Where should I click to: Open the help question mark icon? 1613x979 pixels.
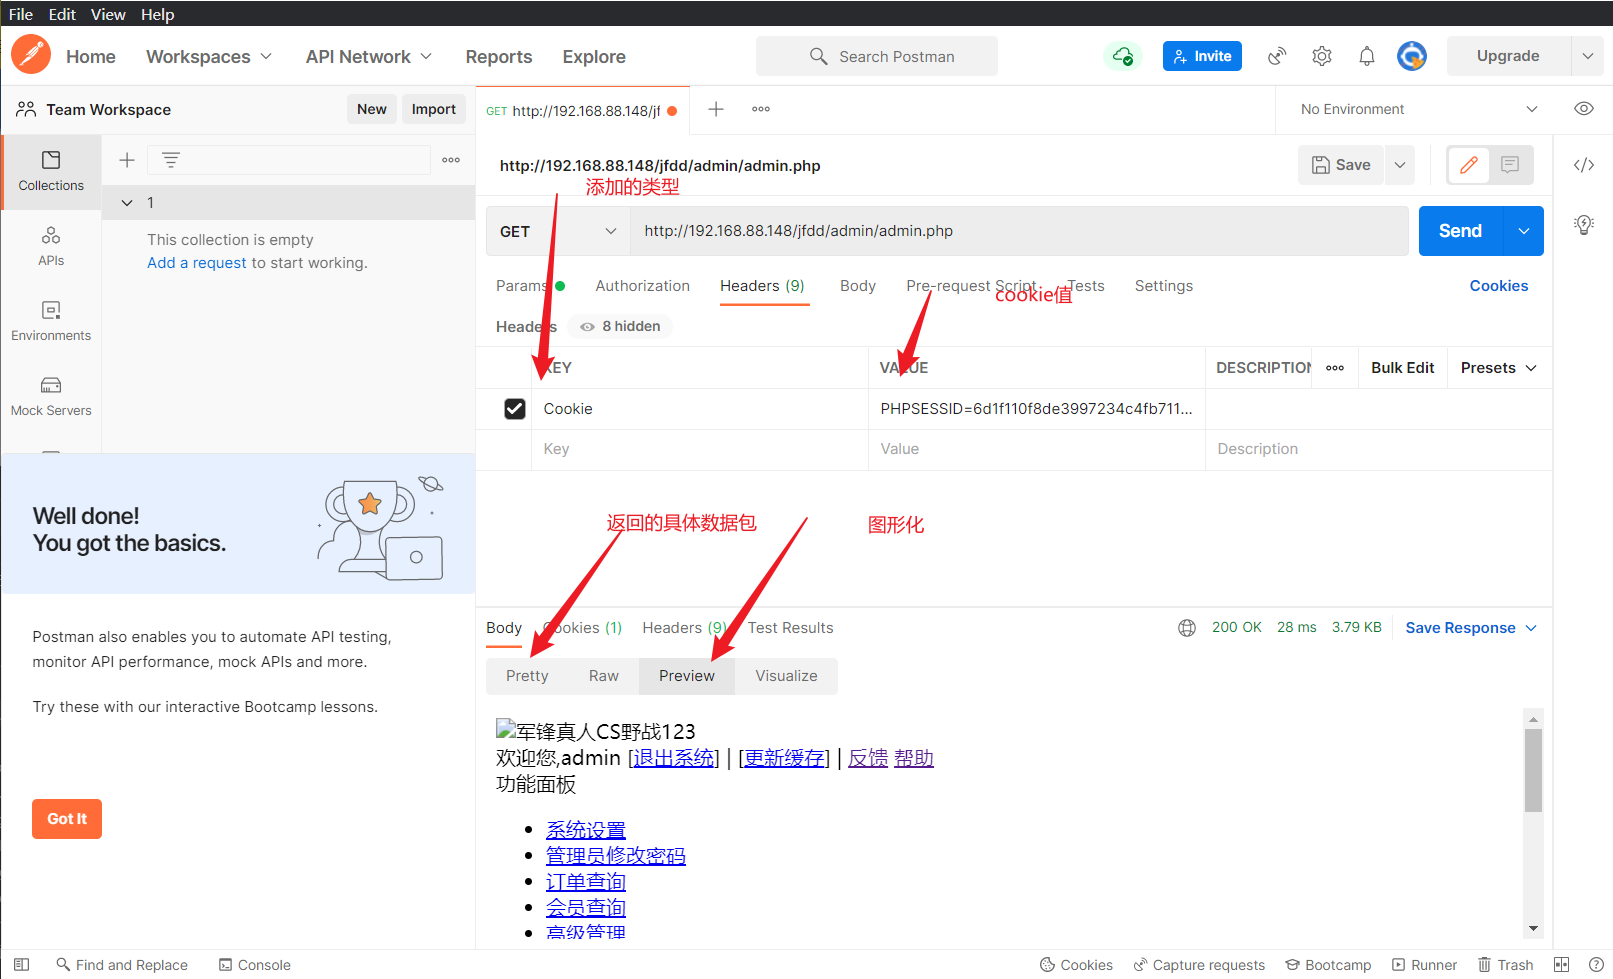[x=1596, y=965]
